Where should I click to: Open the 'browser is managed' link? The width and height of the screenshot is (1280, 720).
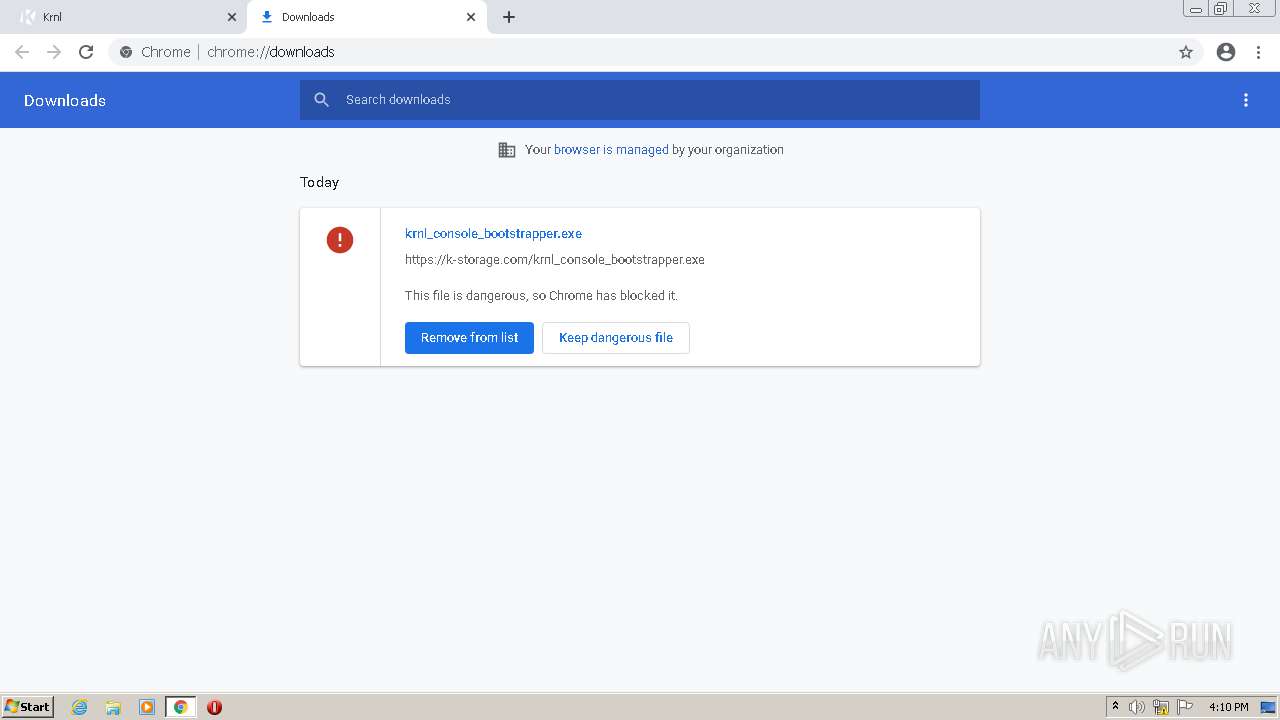click(611, 150)
